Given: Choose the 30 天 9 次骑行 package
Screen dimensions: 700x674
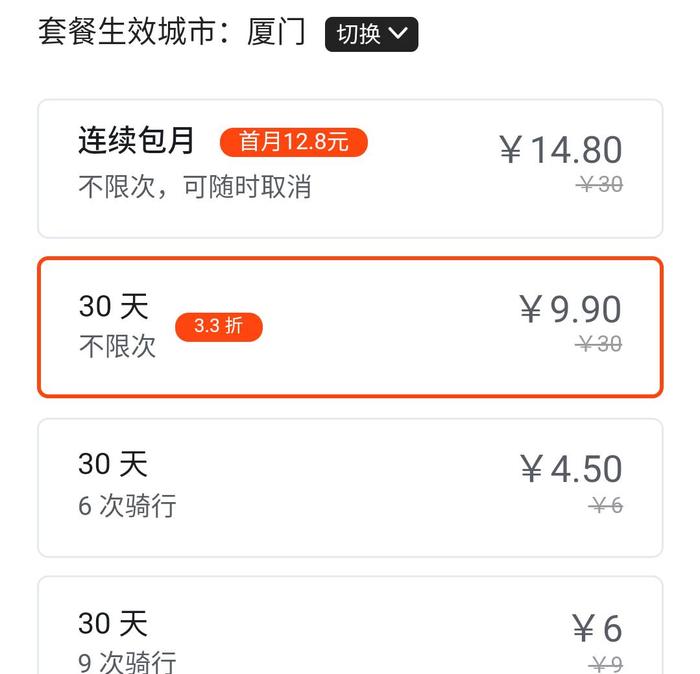Looking at the screenshot, I should click(350, 625).
